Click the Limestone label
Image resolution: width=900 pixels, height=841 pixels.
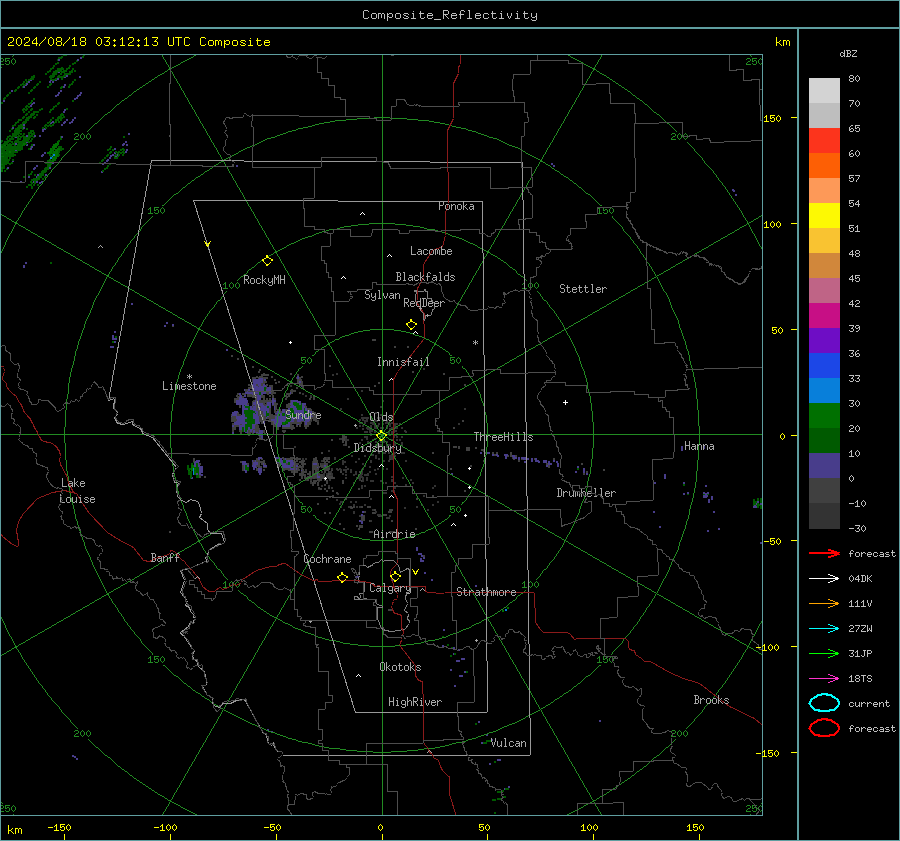click(x=189, y=386)
